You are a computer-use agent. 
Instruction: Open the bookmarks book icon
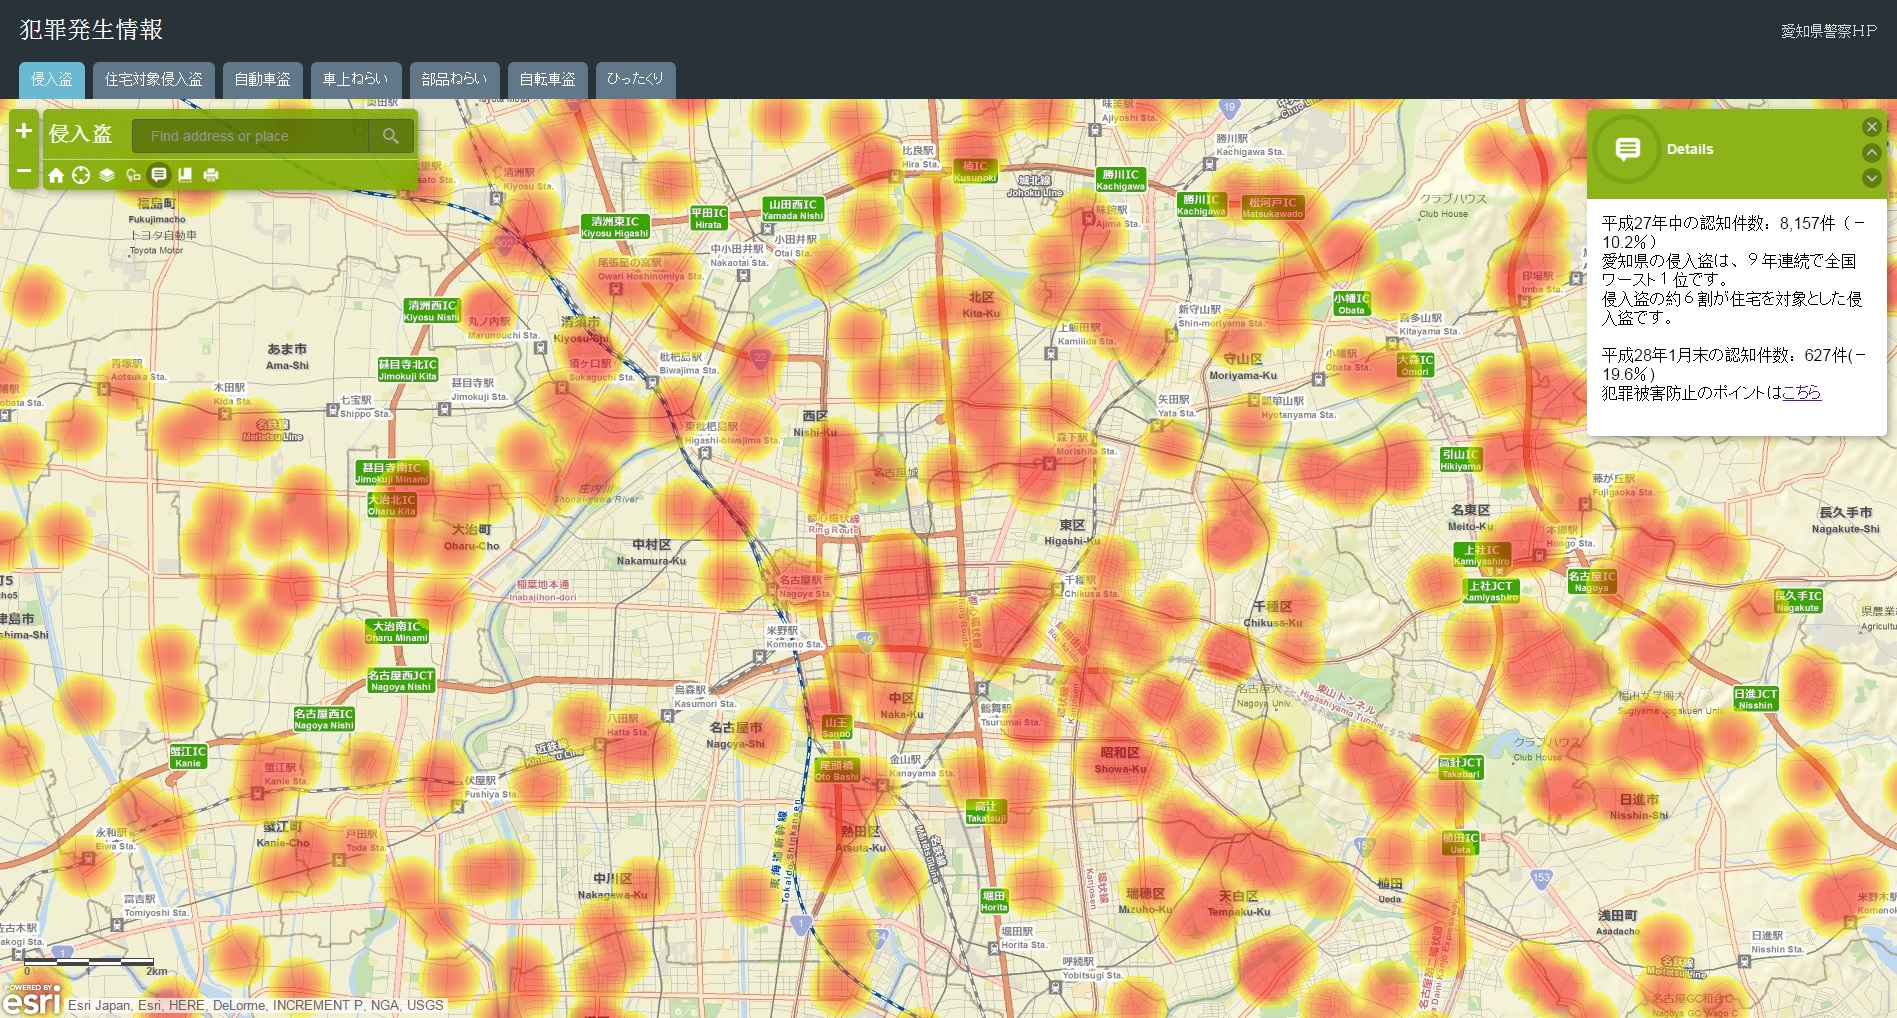click(x=185, y=175)
